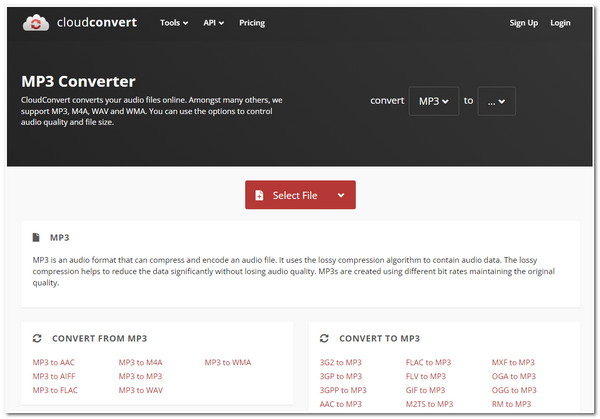
Task: Open the 3GP to MP3 link
Action: tap(341, 376)
